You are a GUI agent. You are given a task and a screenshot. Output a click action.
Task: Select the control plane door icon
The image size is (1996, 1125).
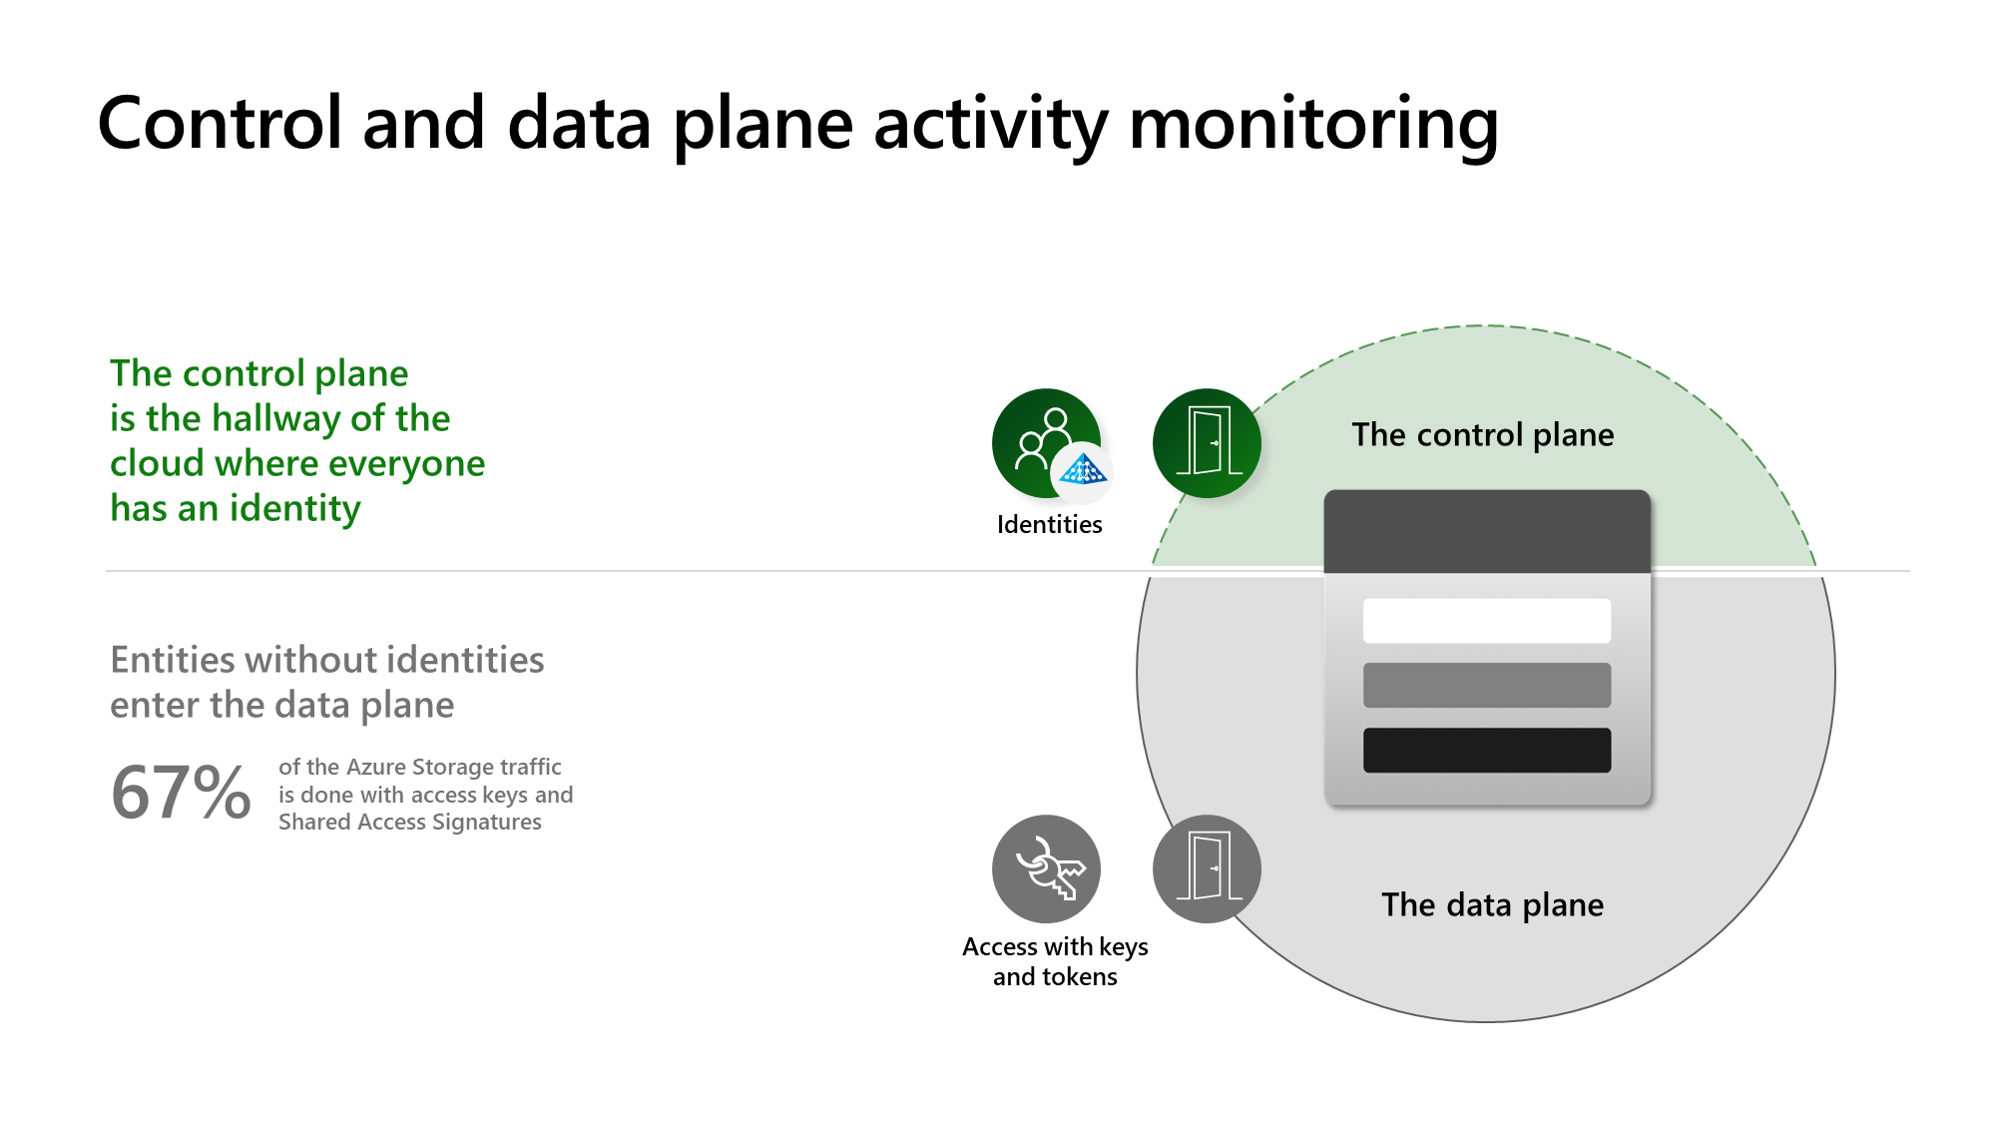[1202, 441]
